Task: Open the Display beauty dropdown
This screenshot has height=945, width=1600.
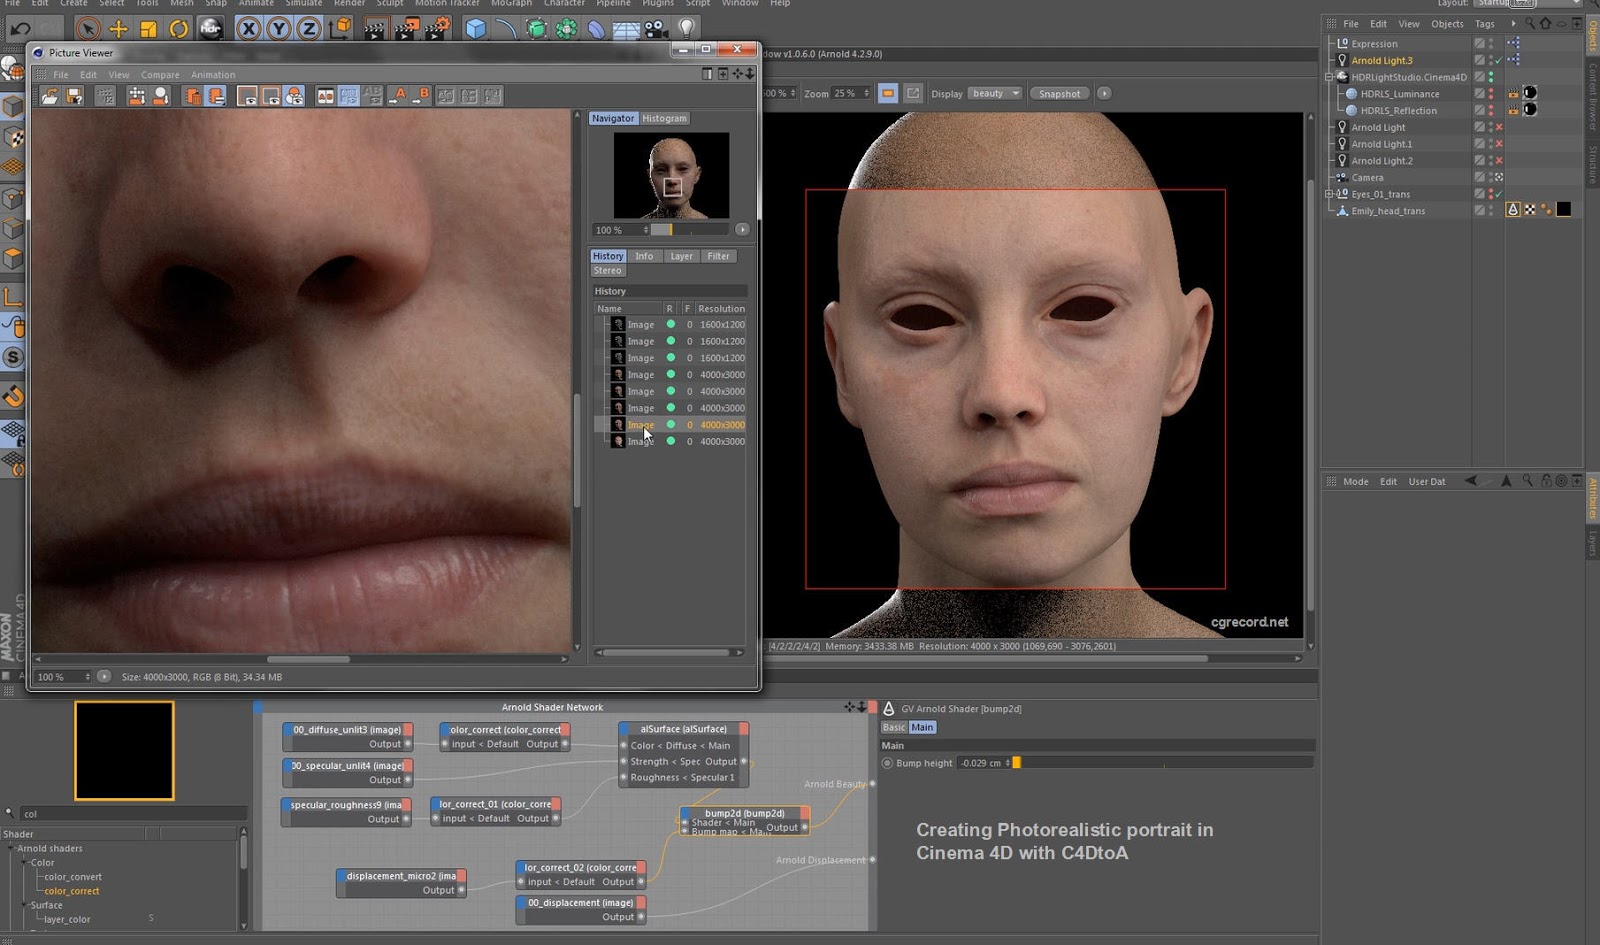Action: pos(995,94)
